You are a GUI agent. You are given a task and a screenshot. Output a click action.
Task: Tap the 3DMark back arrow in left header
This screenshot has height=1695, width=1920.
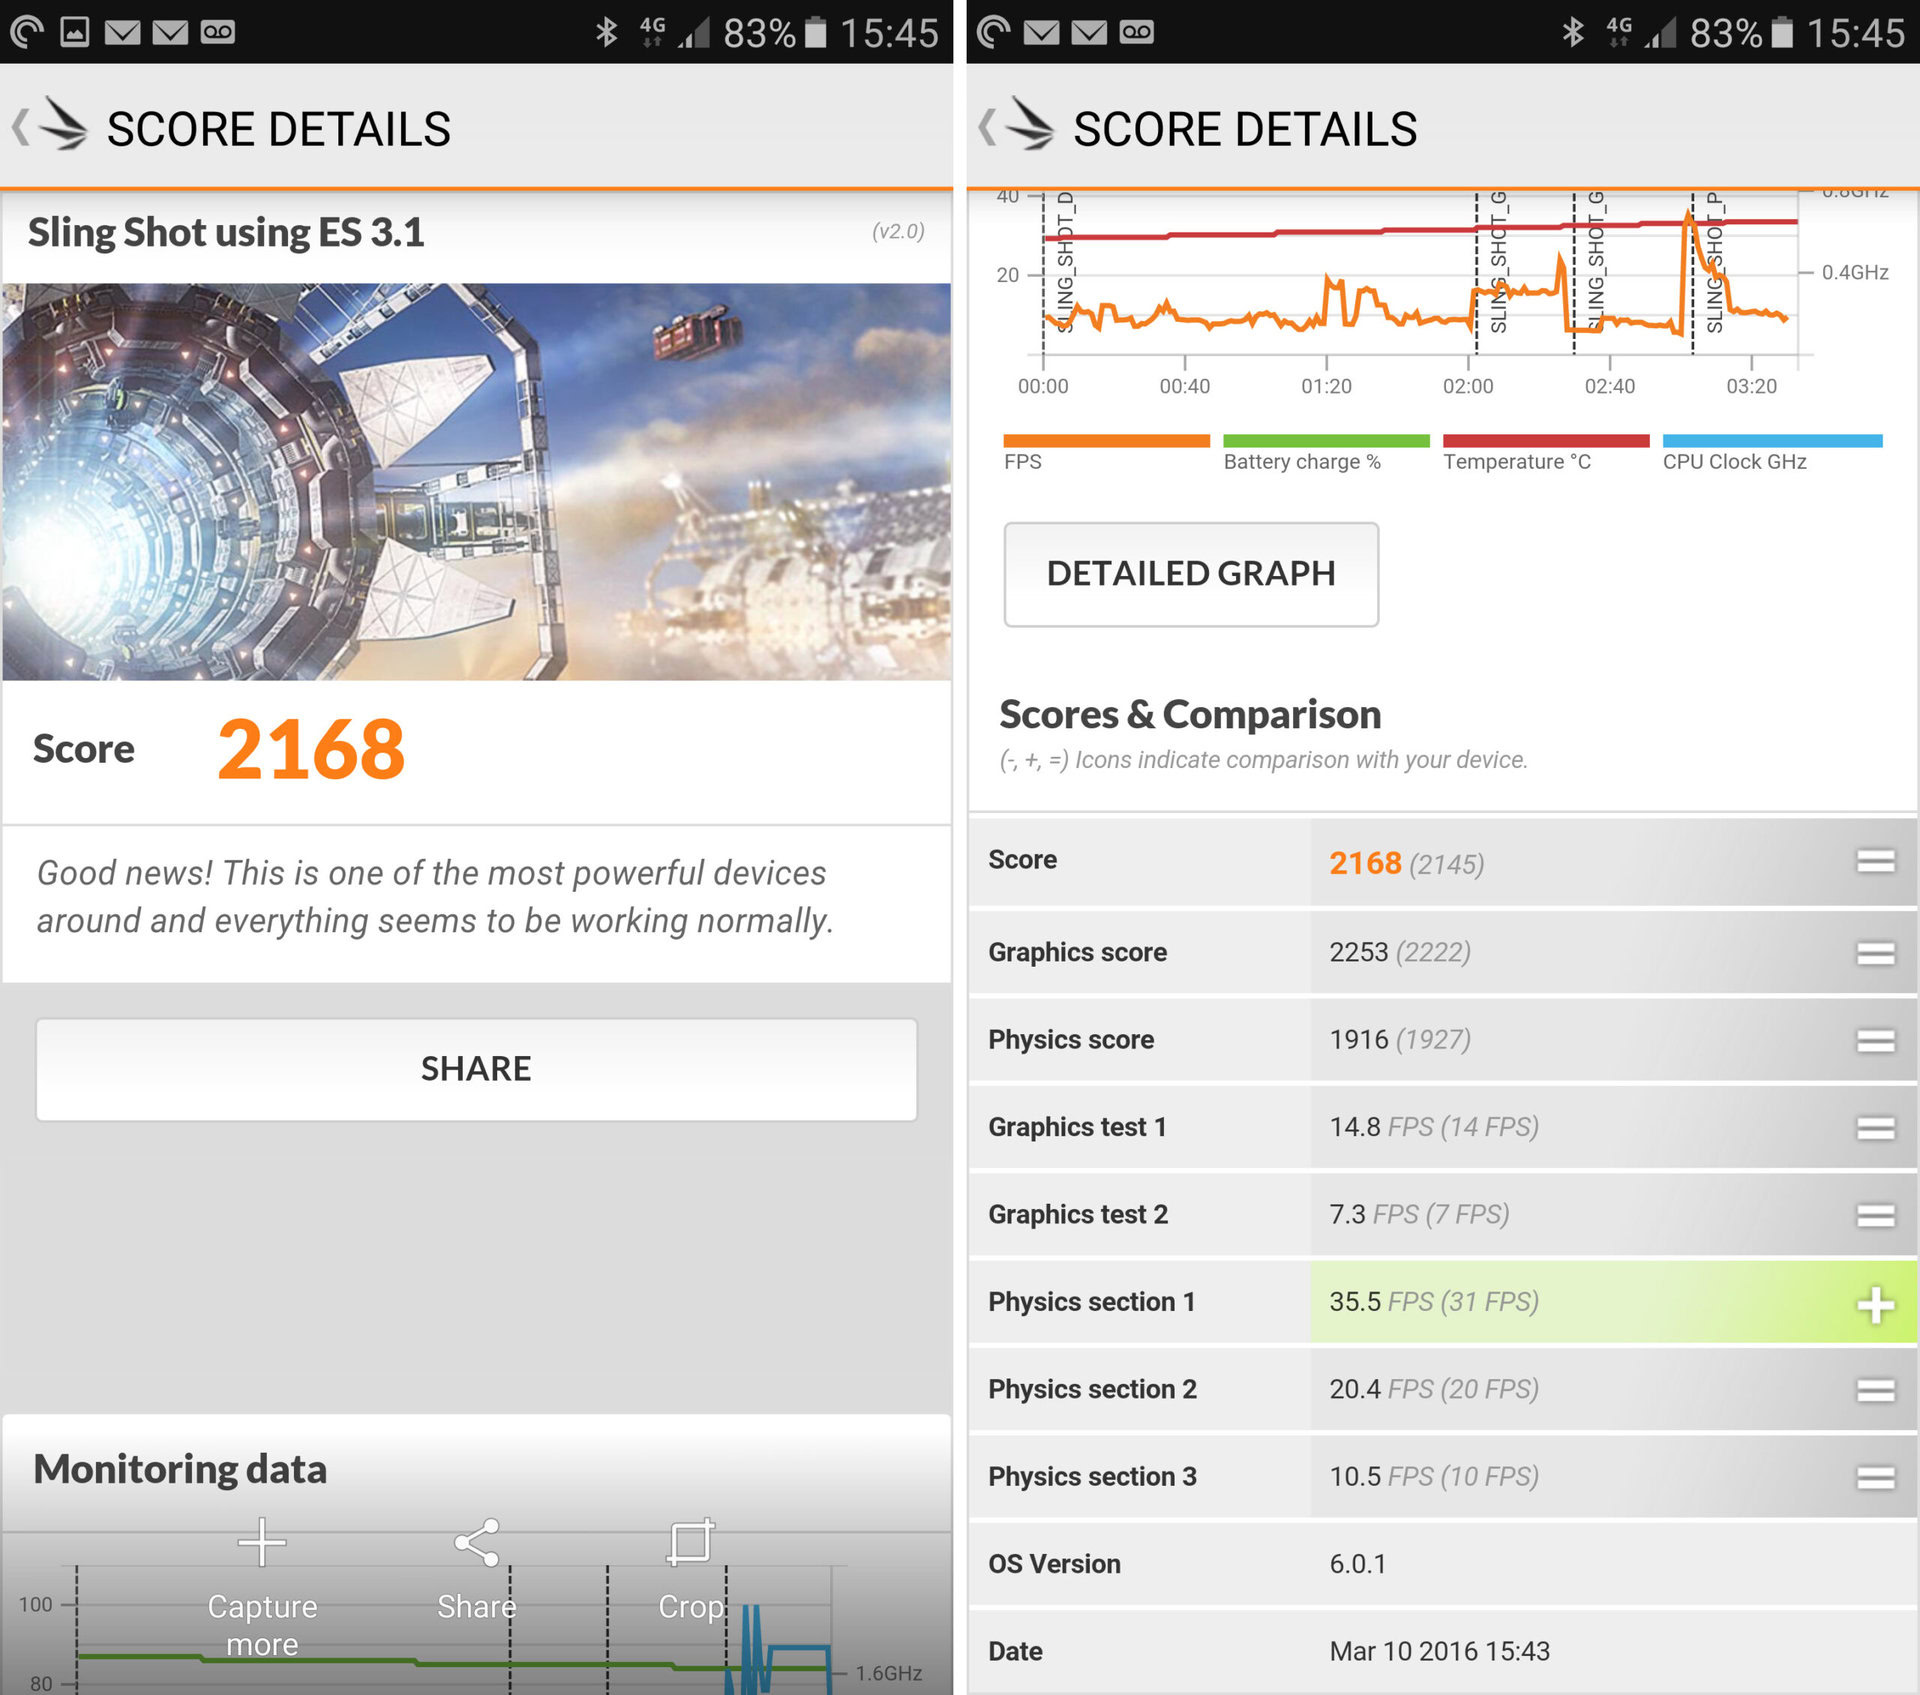coord(20,128)
